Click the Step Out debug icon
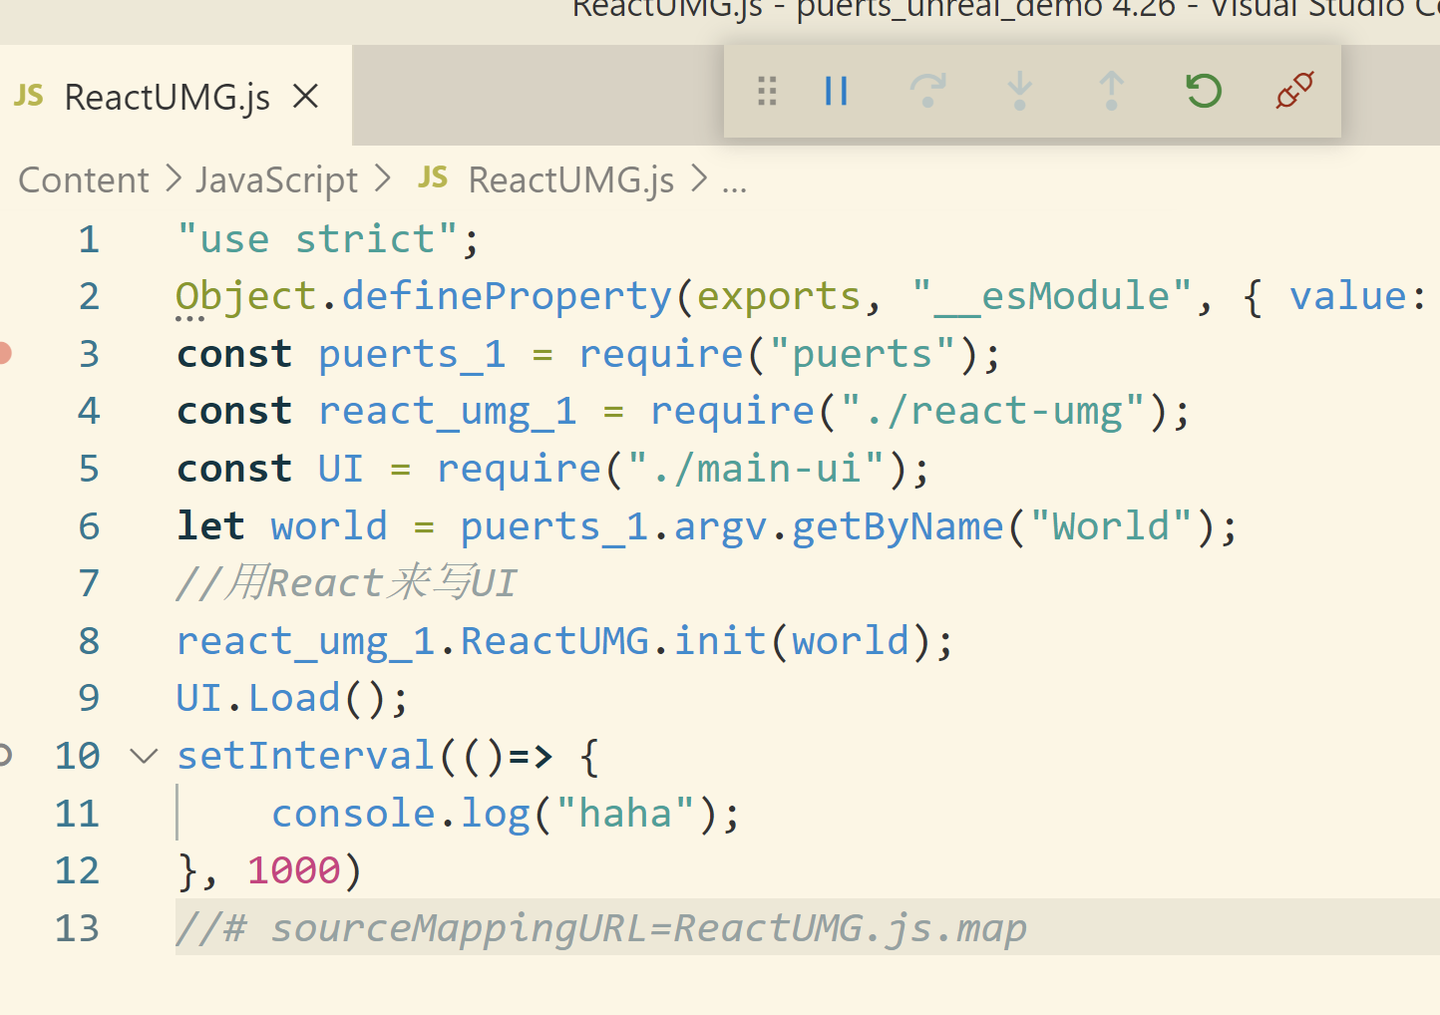1440x1015 pixels. click(x=1111, y=91)
